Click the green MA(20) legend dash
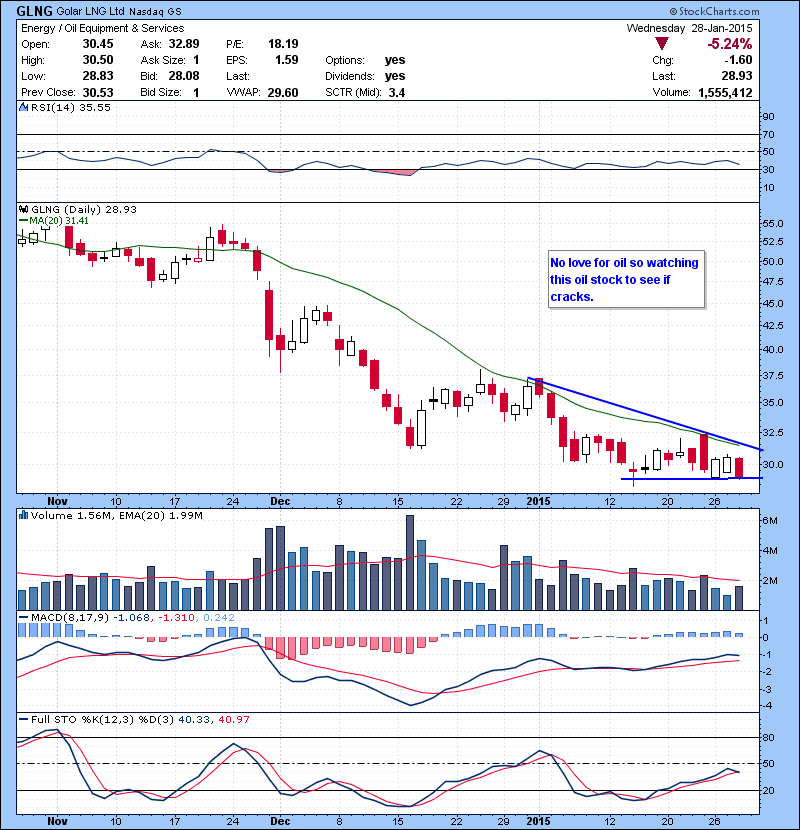This screenshot has width=800, height=830. [x=23, y=221]
